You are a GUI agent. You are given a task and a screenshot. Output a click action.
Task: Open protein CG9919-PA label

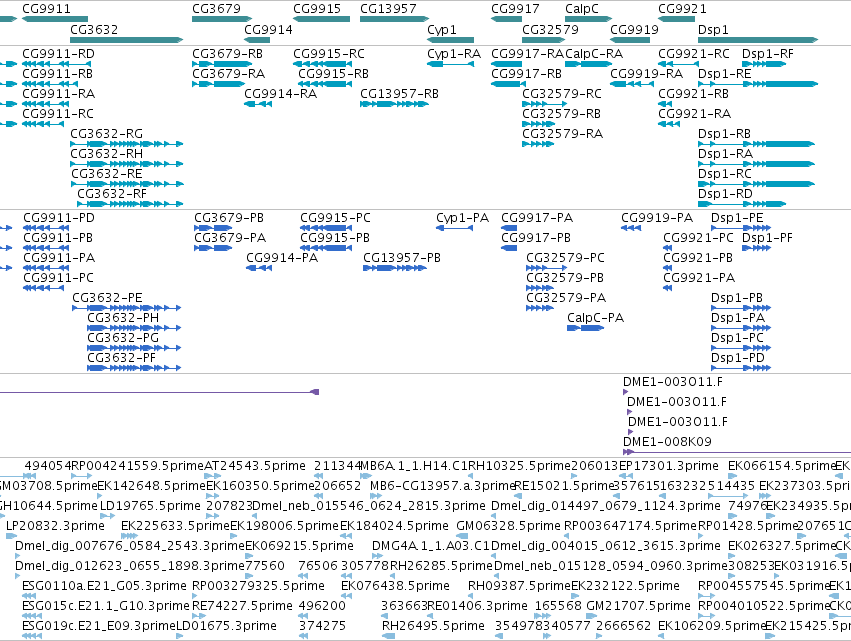pyautogui.click(x=657, y=218)
